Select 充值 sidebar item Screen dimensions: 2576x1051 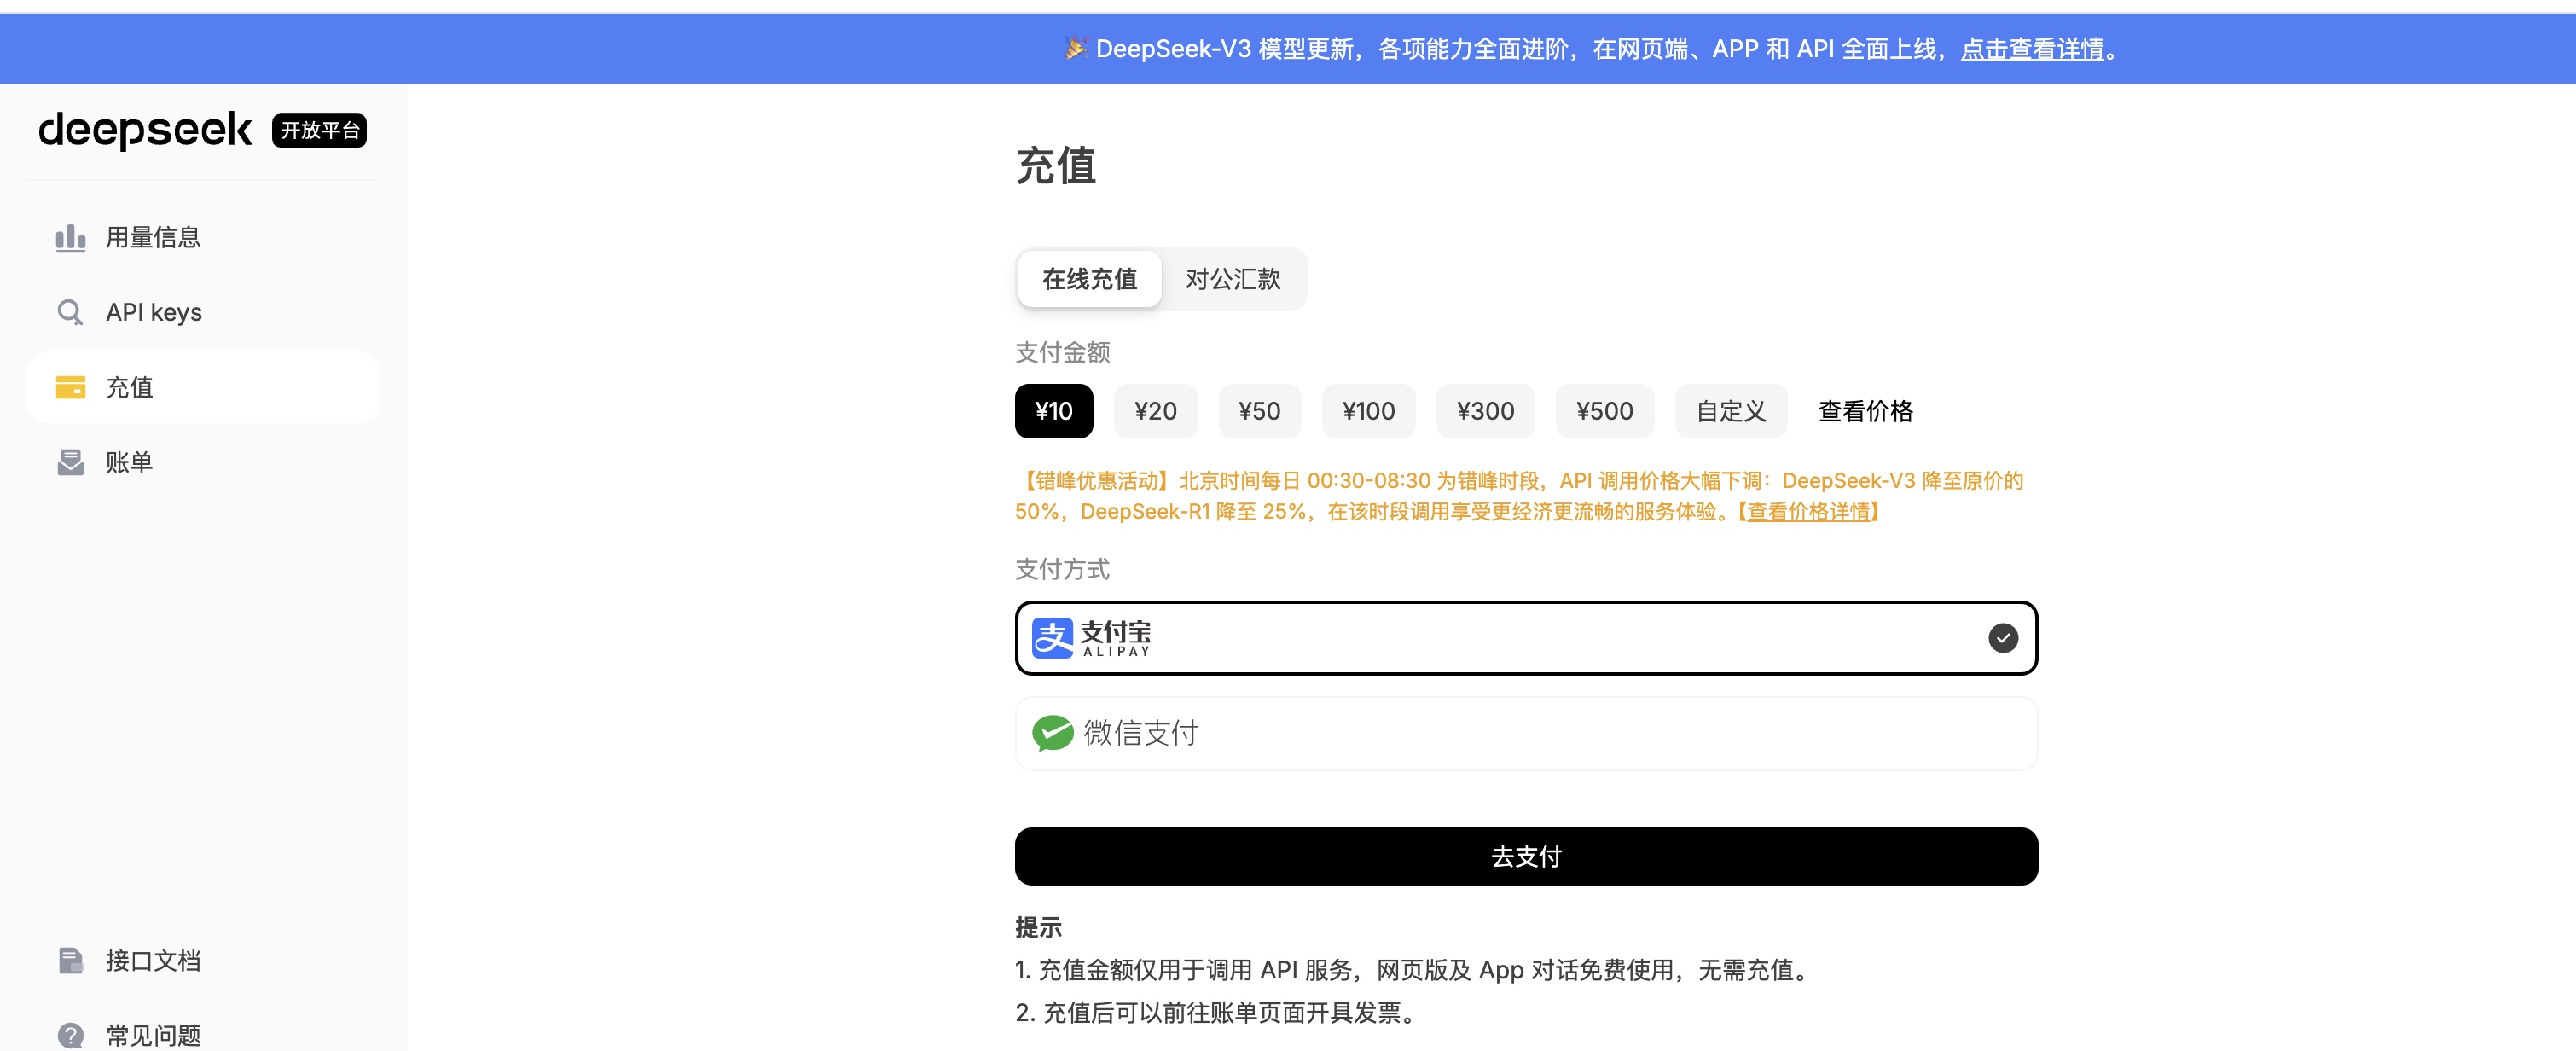tap(203, 387)
